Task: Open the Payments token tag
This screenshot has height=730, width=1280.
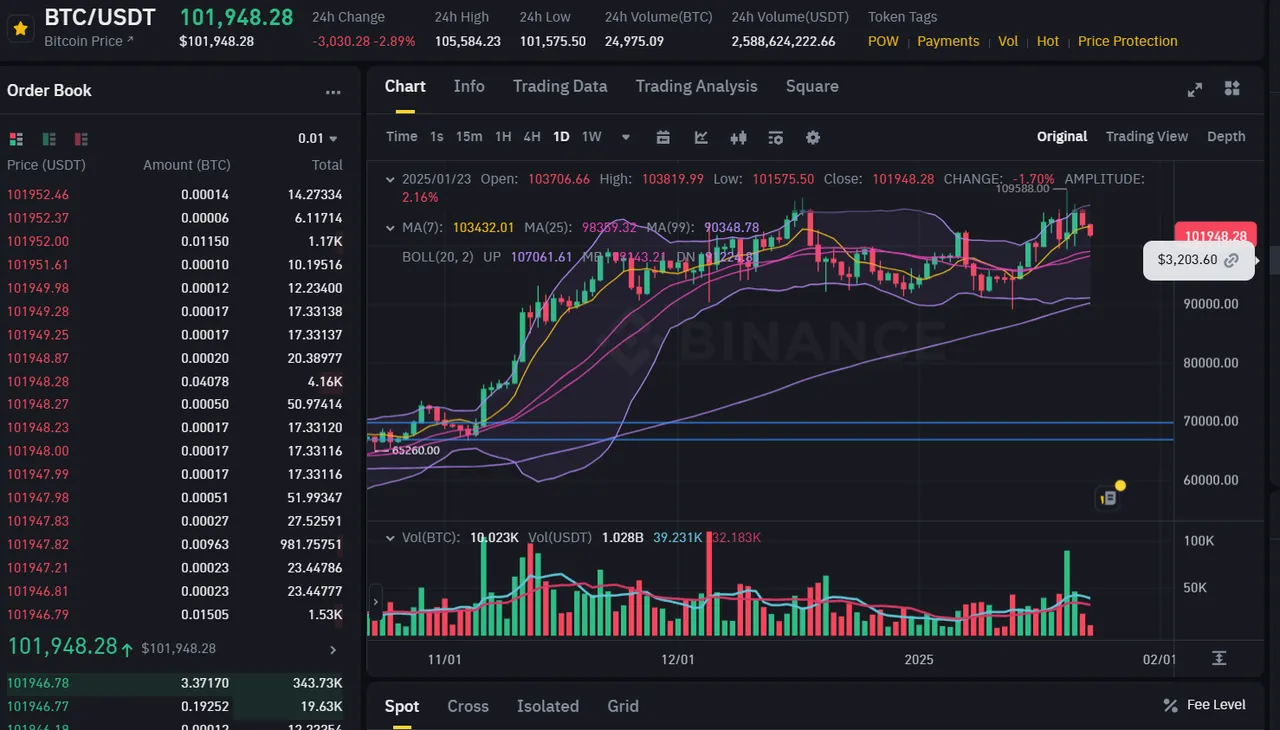Action: pos(948,41)
